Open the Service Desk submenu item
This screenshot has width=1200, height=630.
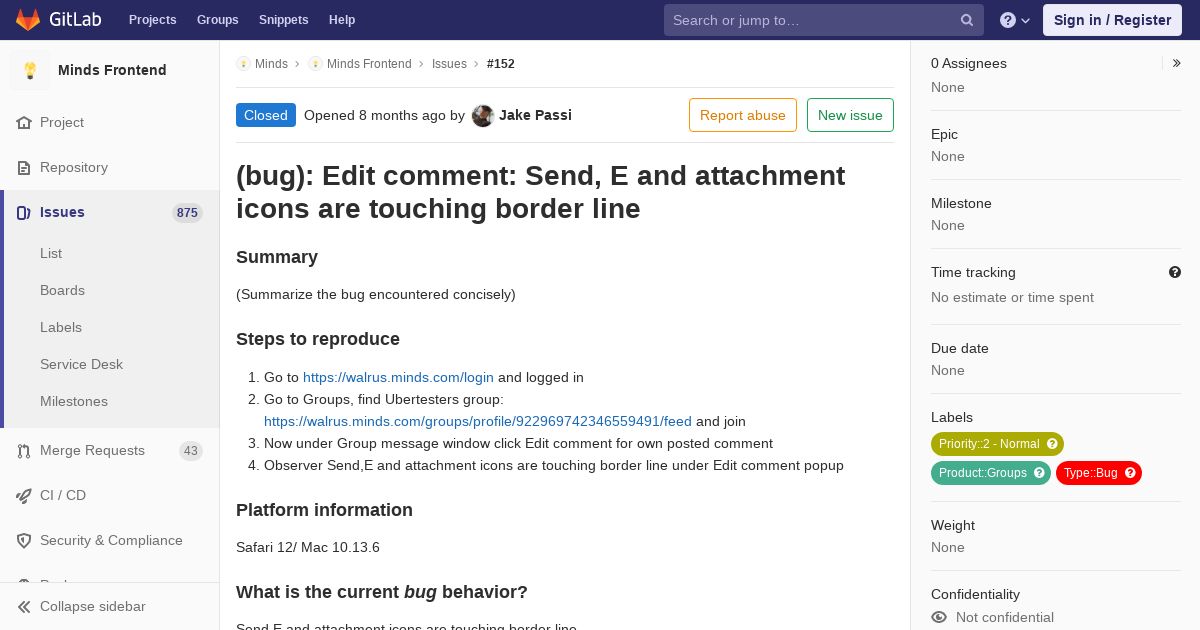81,364
